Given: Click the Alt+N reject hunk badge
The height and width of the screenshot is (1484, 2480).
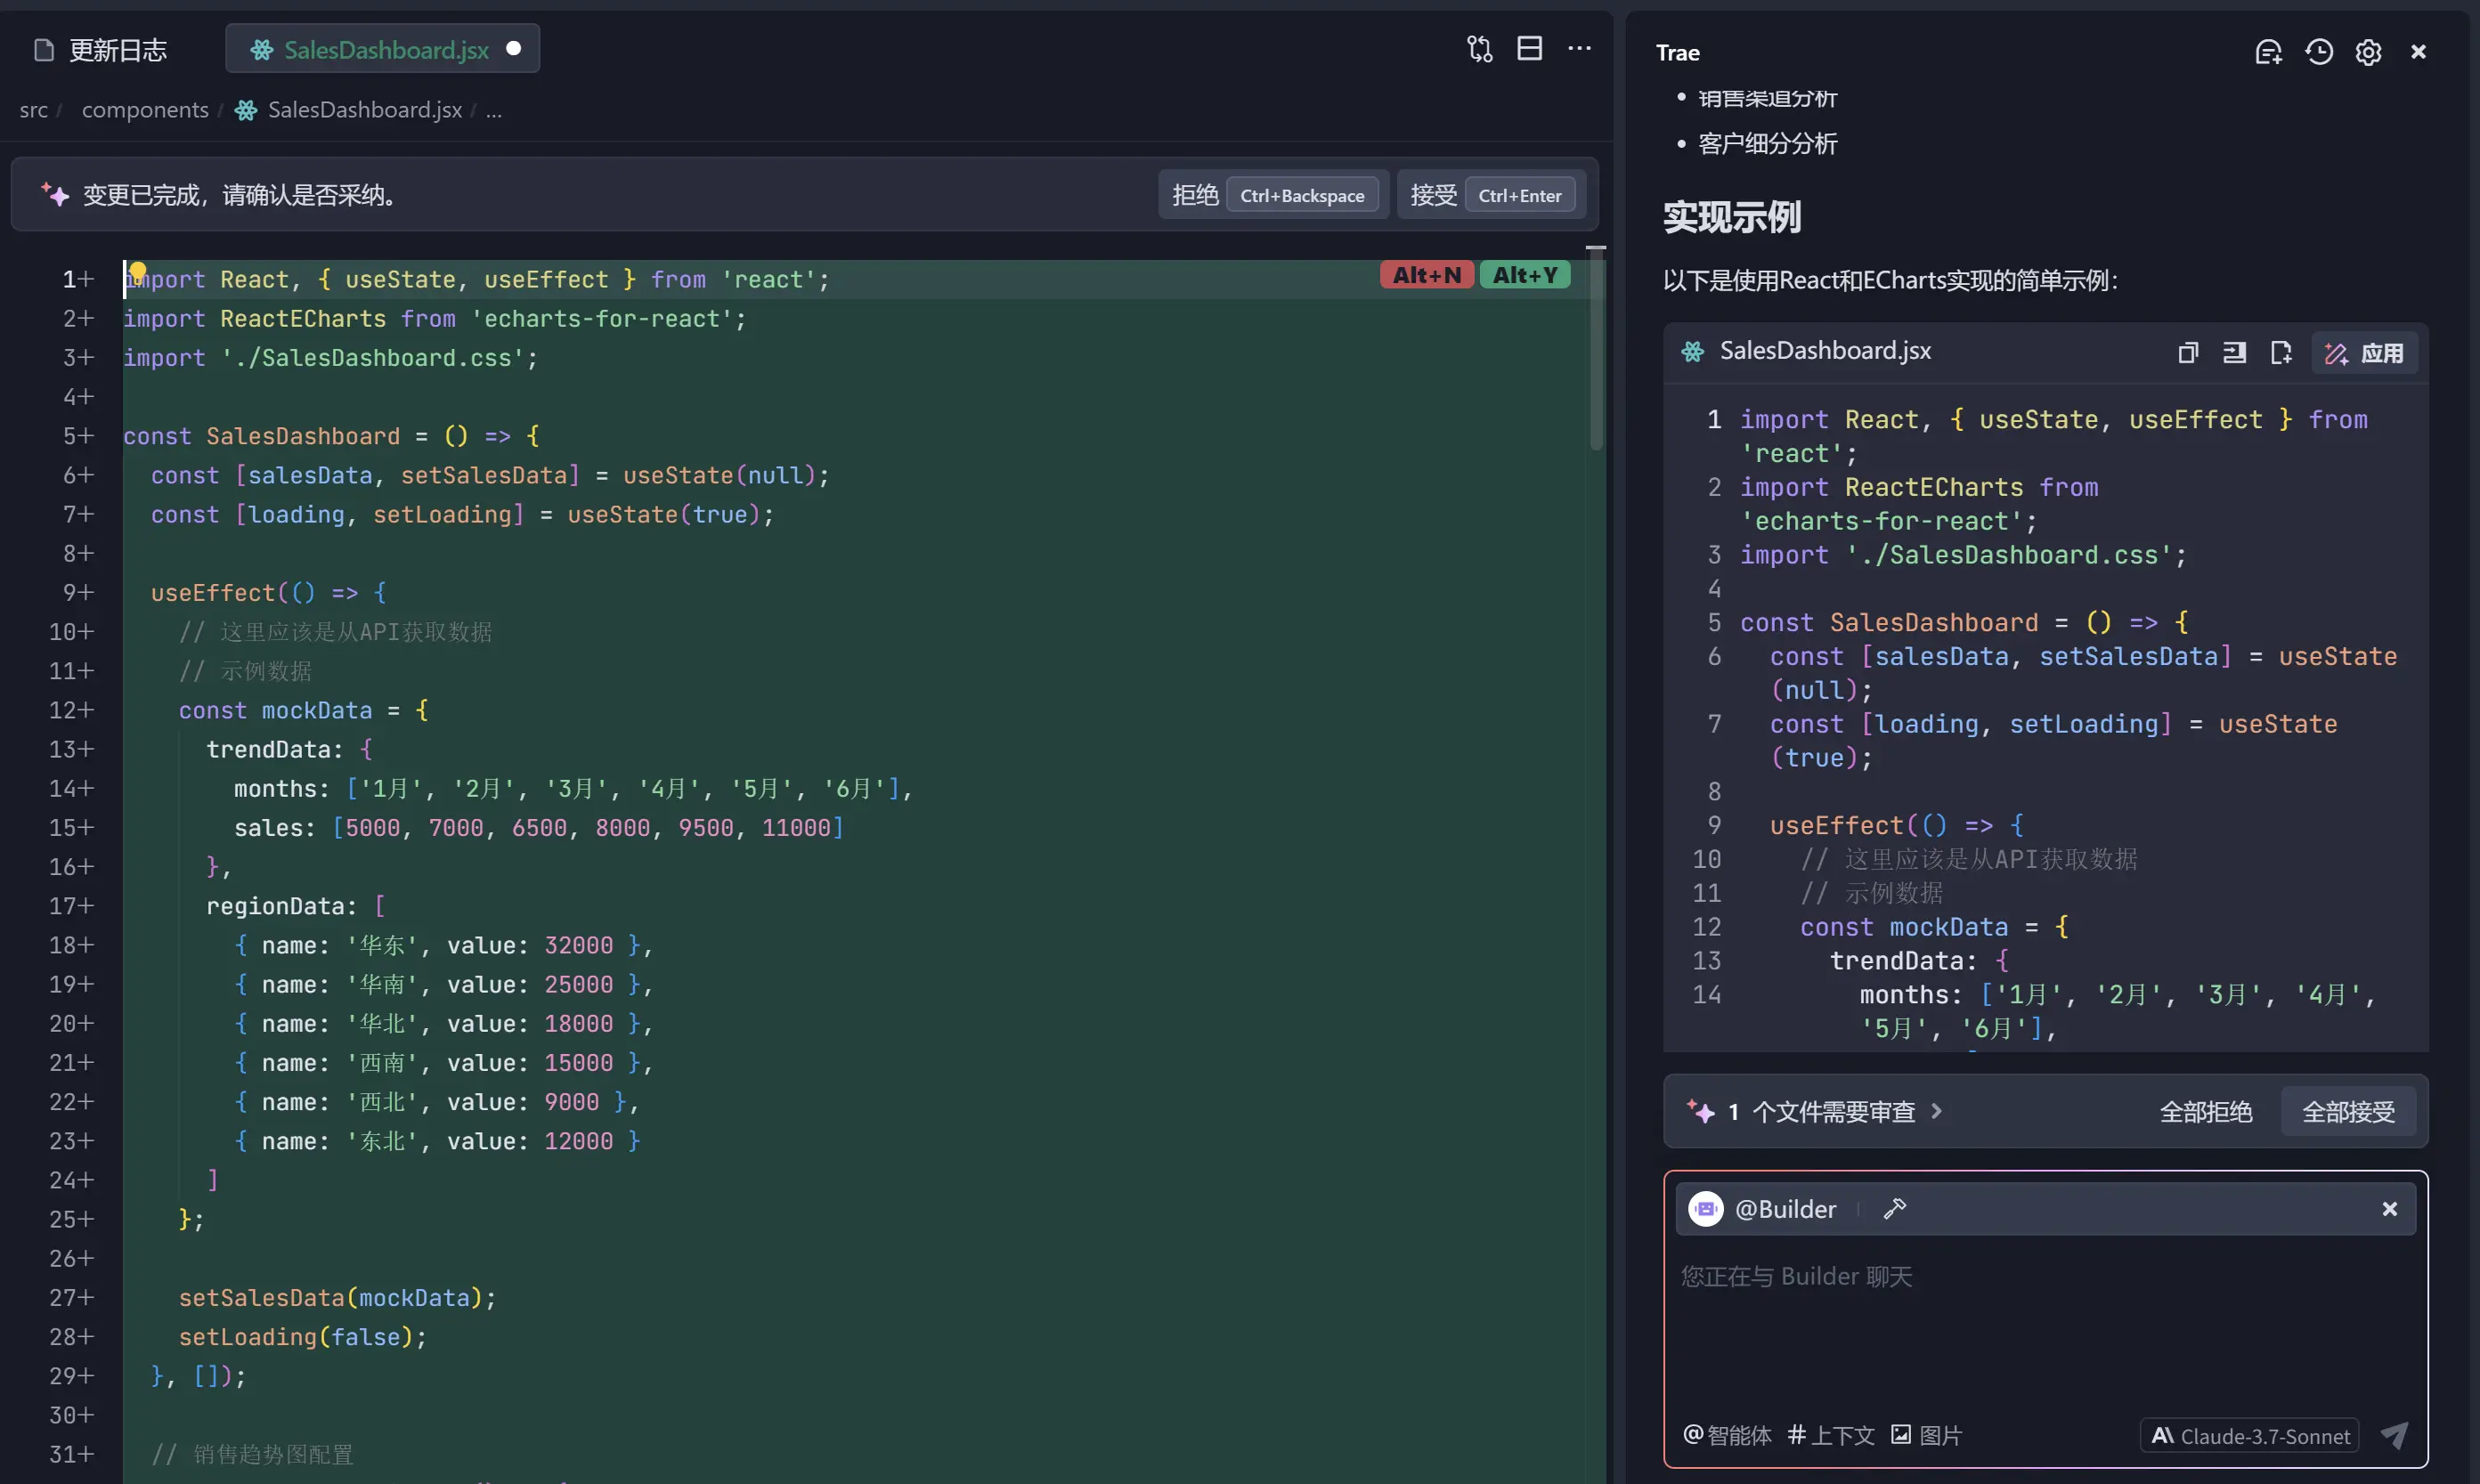Looking at the screenshot, I should (x=1427, y=275).
